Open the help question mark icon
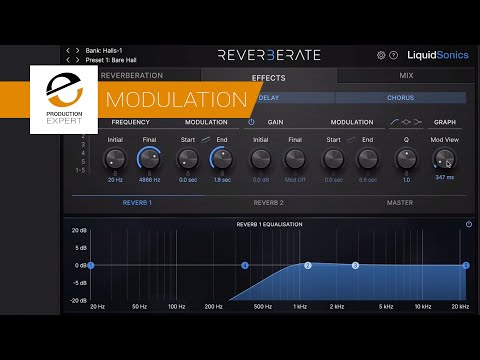 [x=394, y=55]
